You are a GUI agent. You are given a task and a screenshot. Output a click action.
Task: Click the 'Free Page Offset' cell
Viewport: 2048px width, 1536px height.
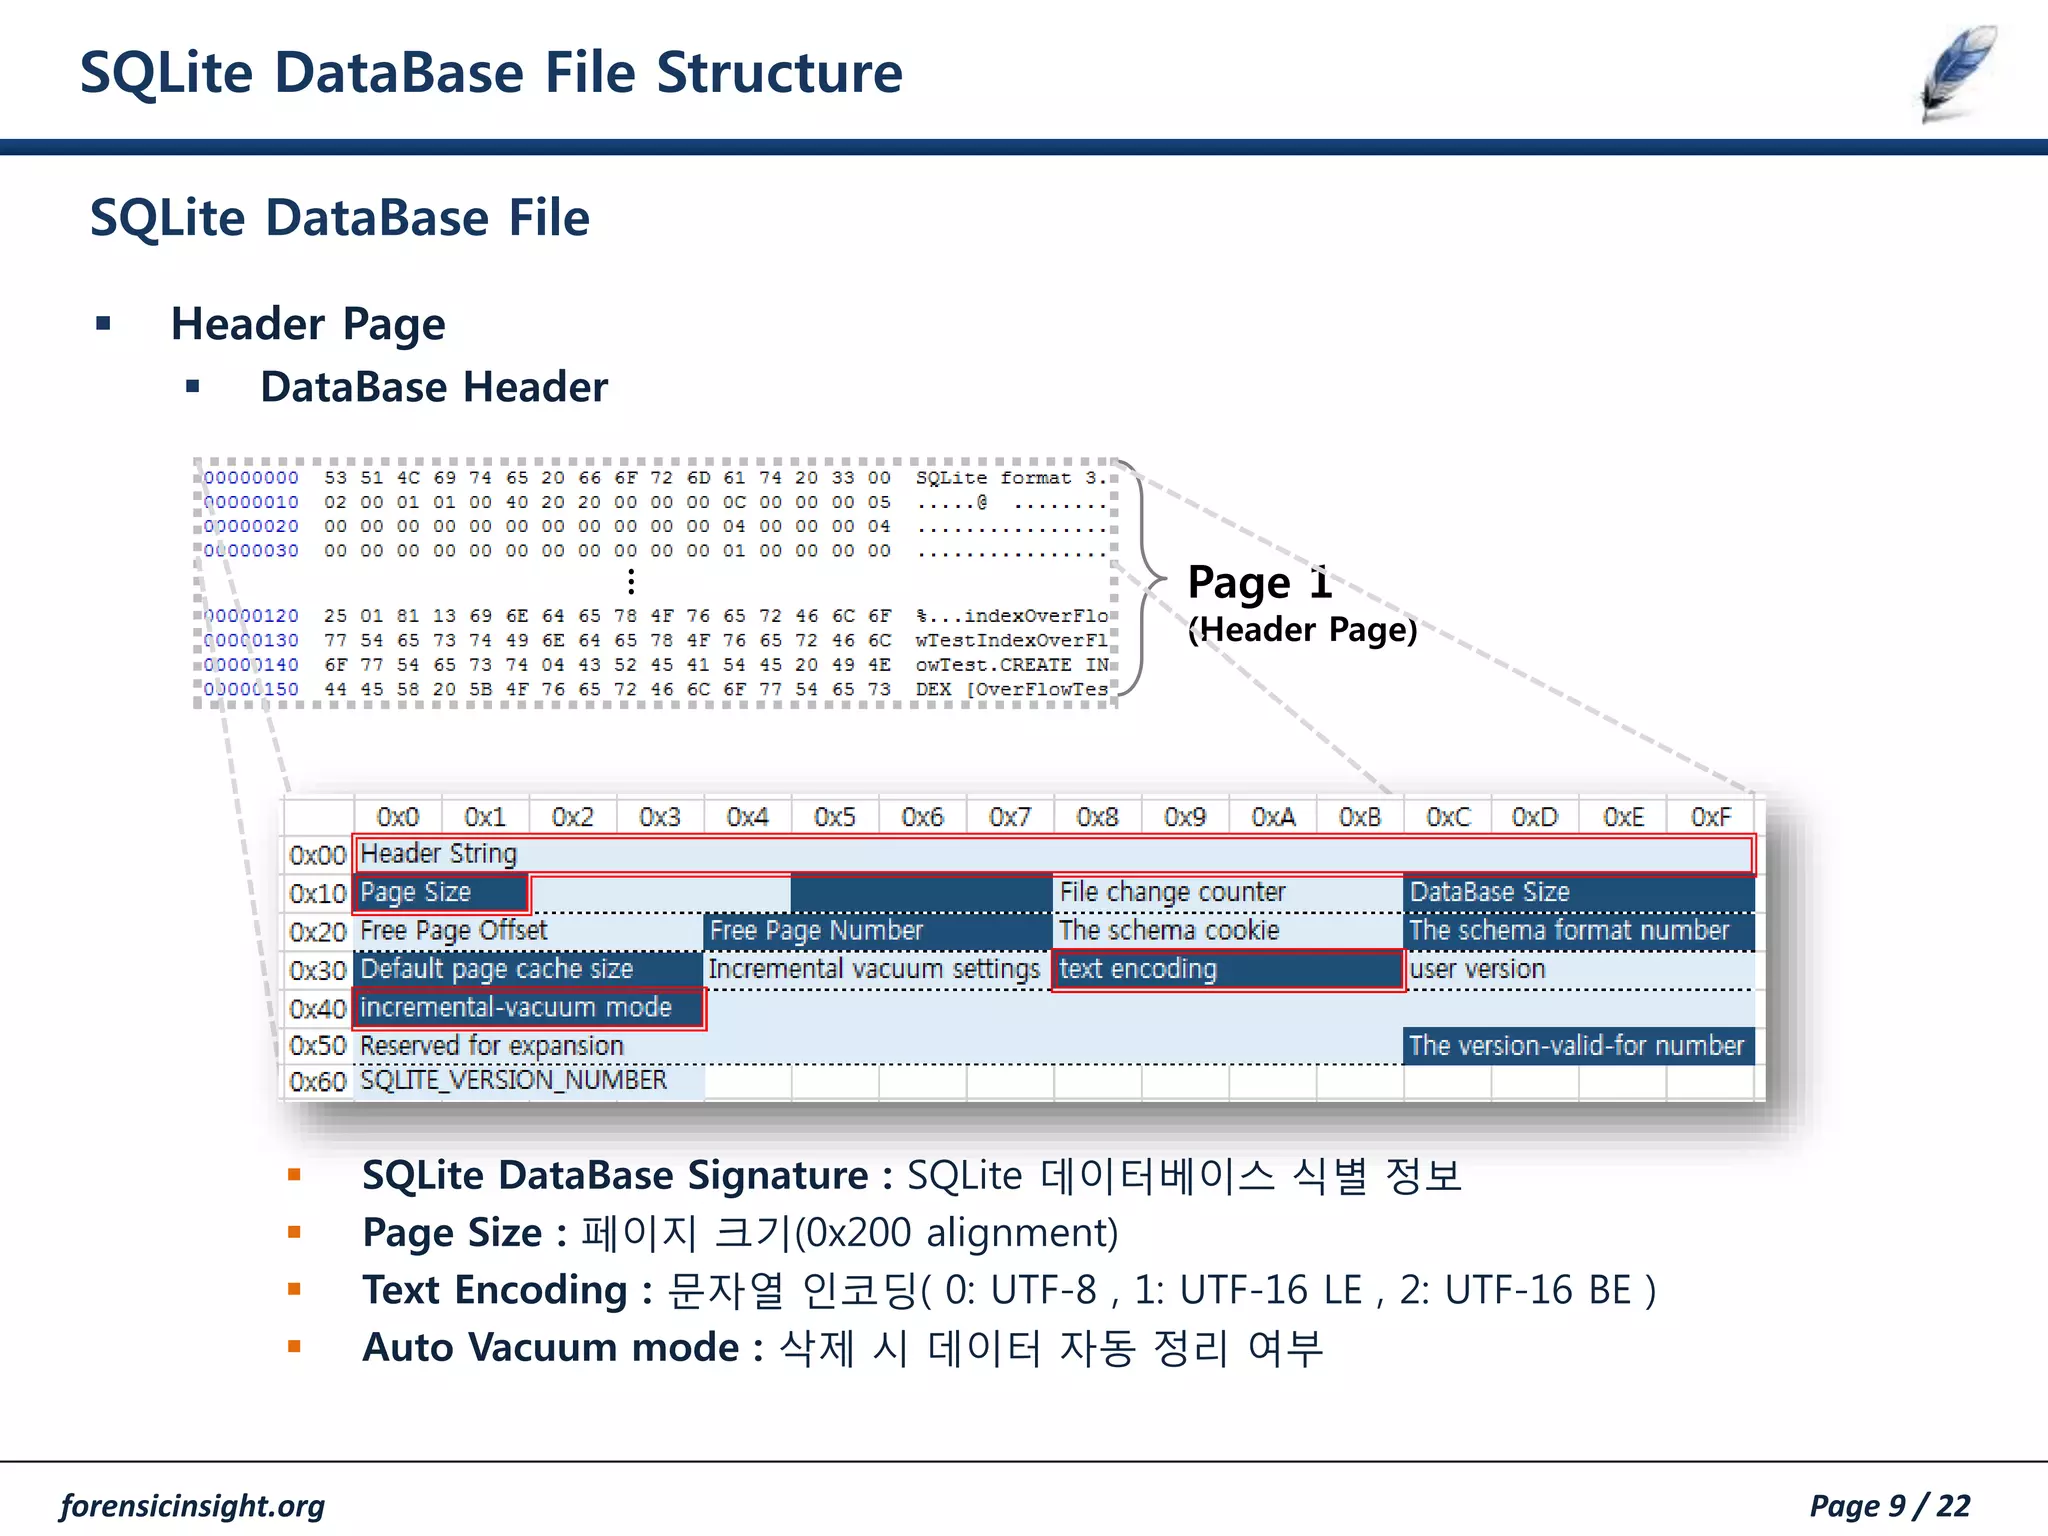pyautogui.click(x=529, y=931)
